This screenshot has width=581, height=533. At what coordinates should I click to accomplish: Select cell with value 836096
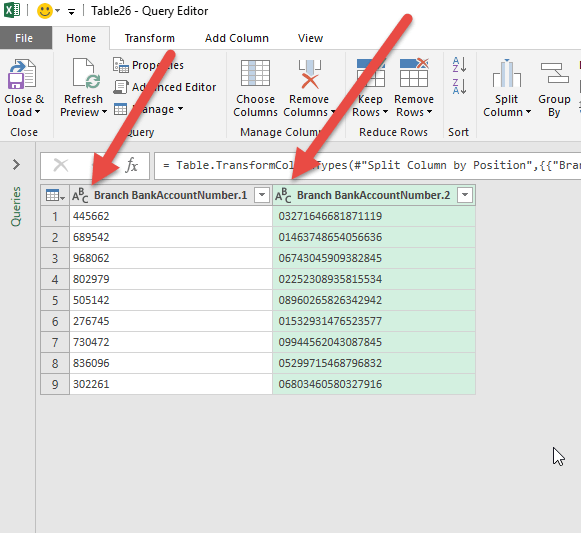tap(171, 363)
